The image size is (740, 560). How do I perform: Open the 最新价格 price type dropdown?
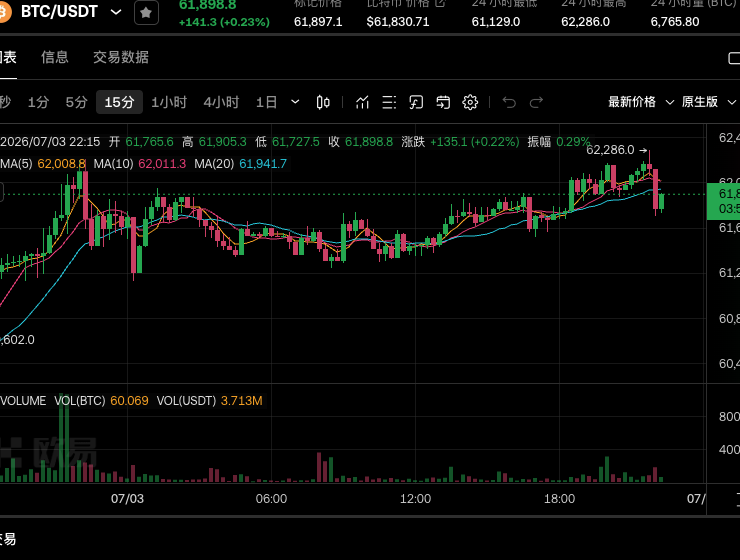click(640, 102)
